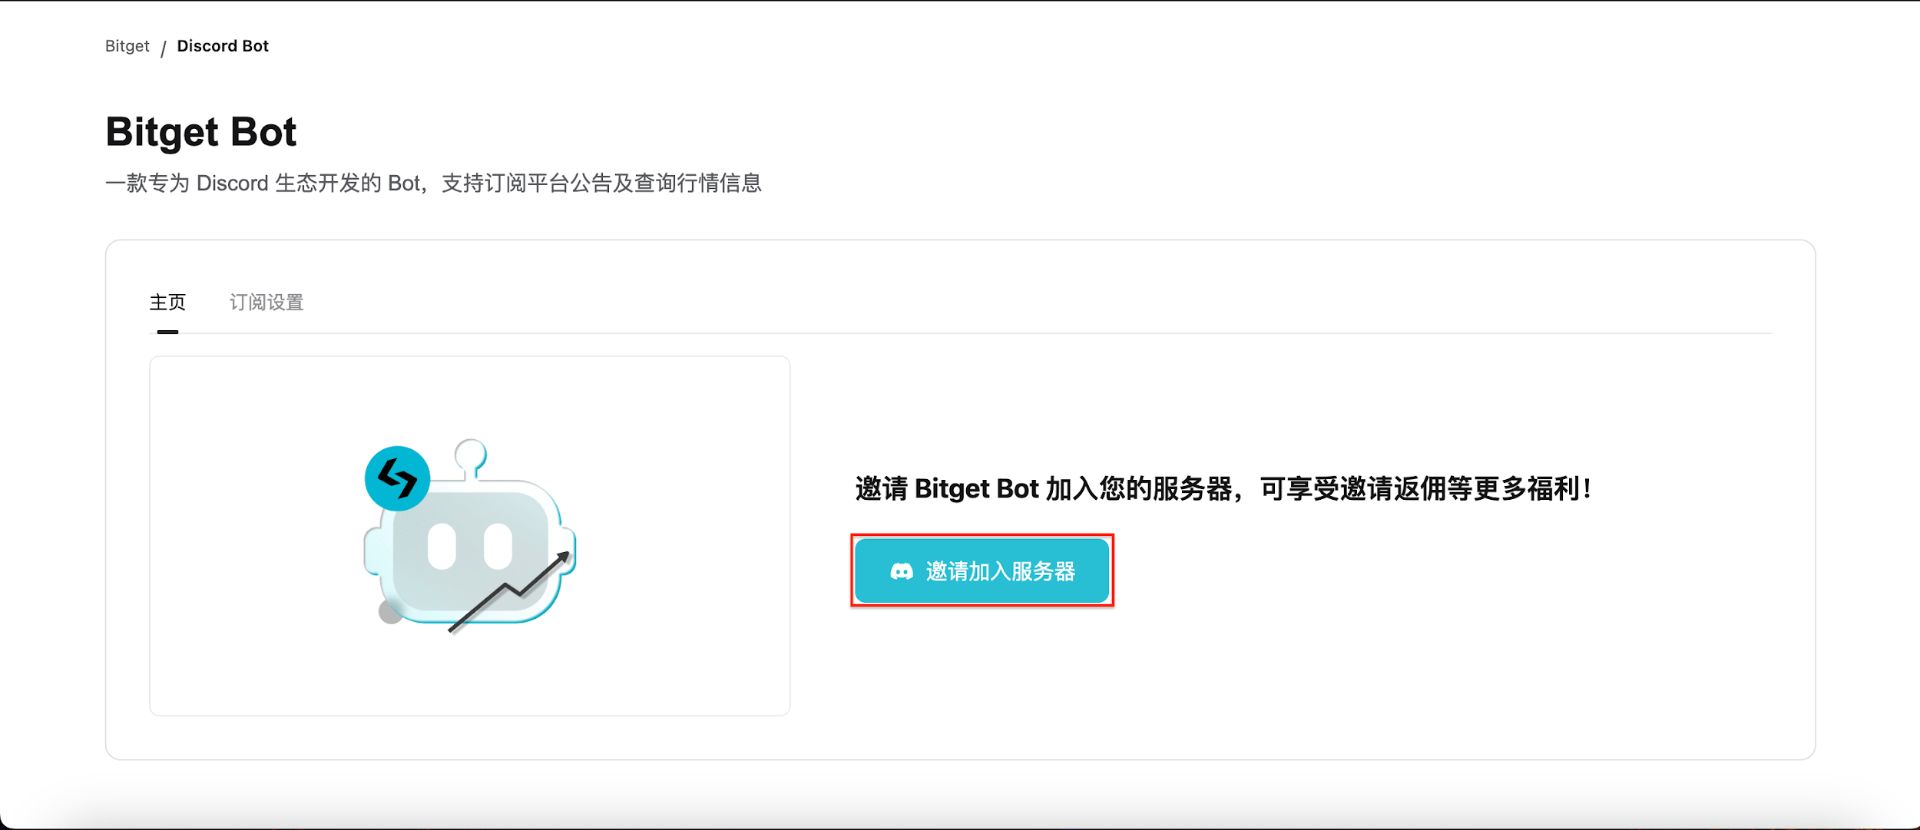Screen dimensions: 1920x830
Task: Switch to the 主页 tab
Action: [168, 302]
